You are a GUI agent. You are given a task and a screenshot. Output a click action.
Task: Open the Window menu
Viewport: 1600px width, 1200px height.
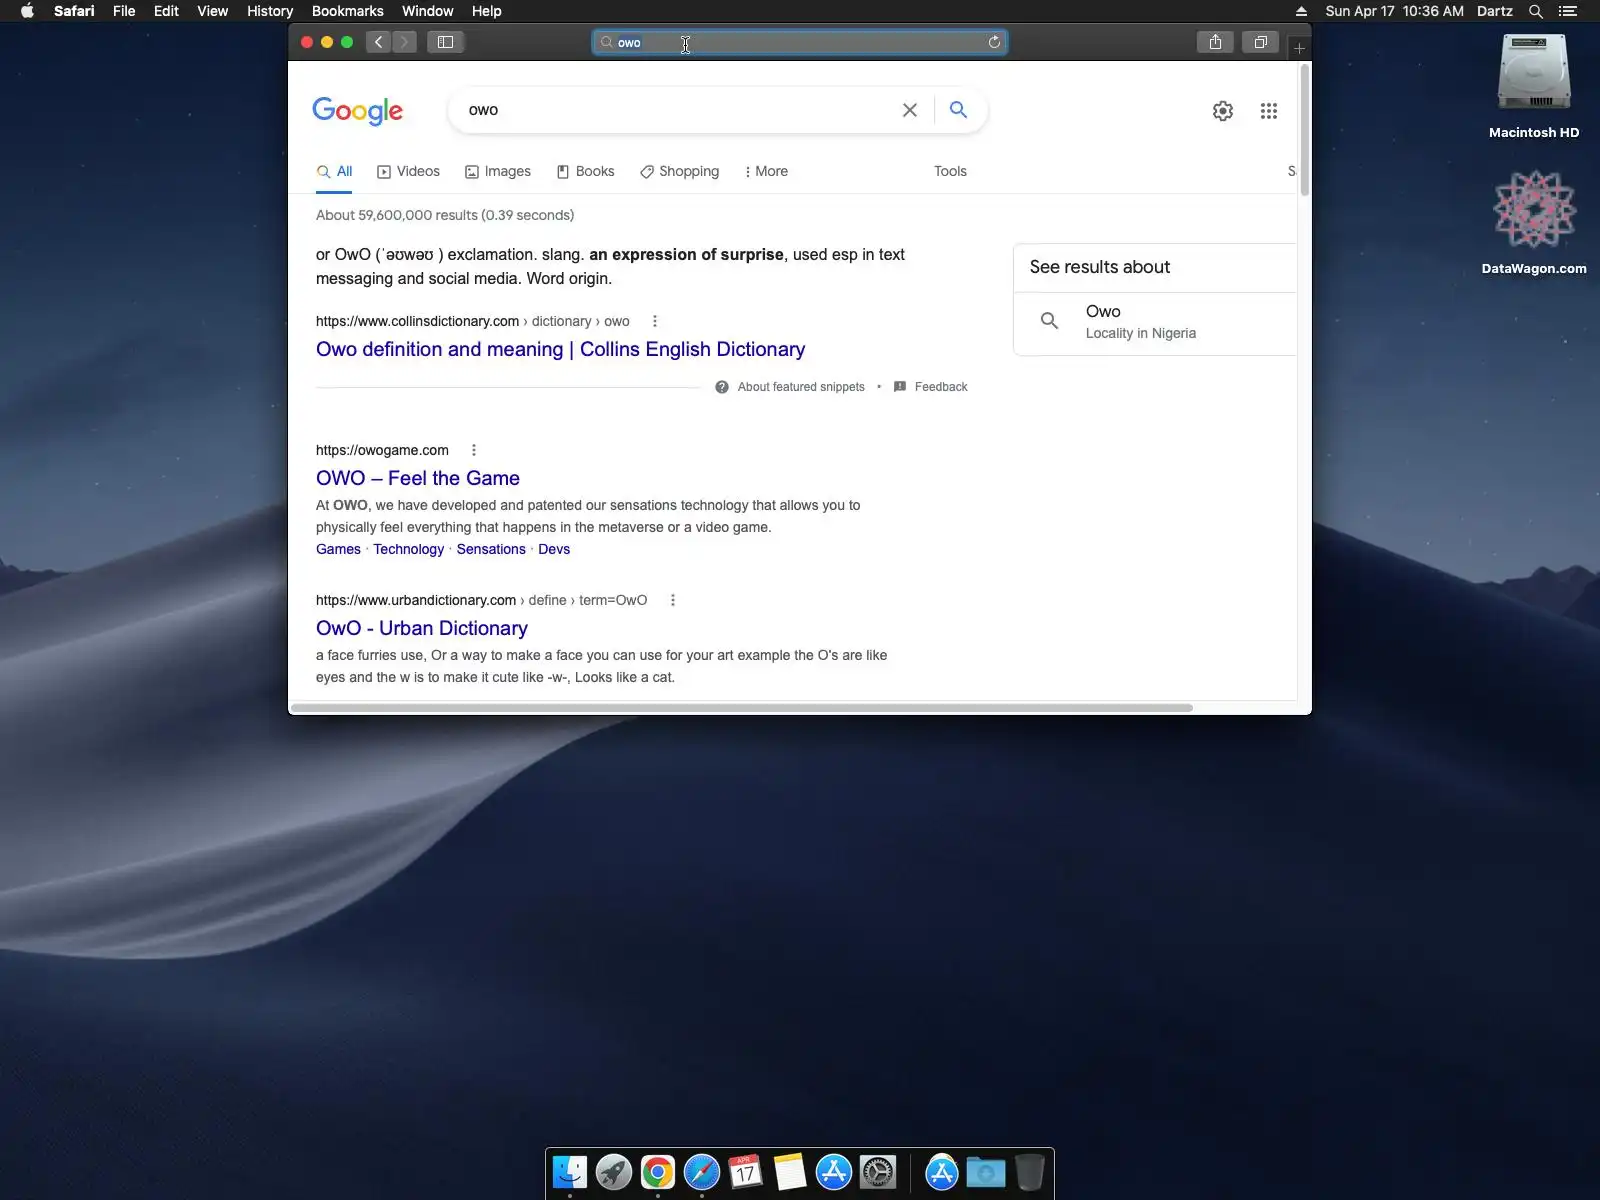coord(427,11)
